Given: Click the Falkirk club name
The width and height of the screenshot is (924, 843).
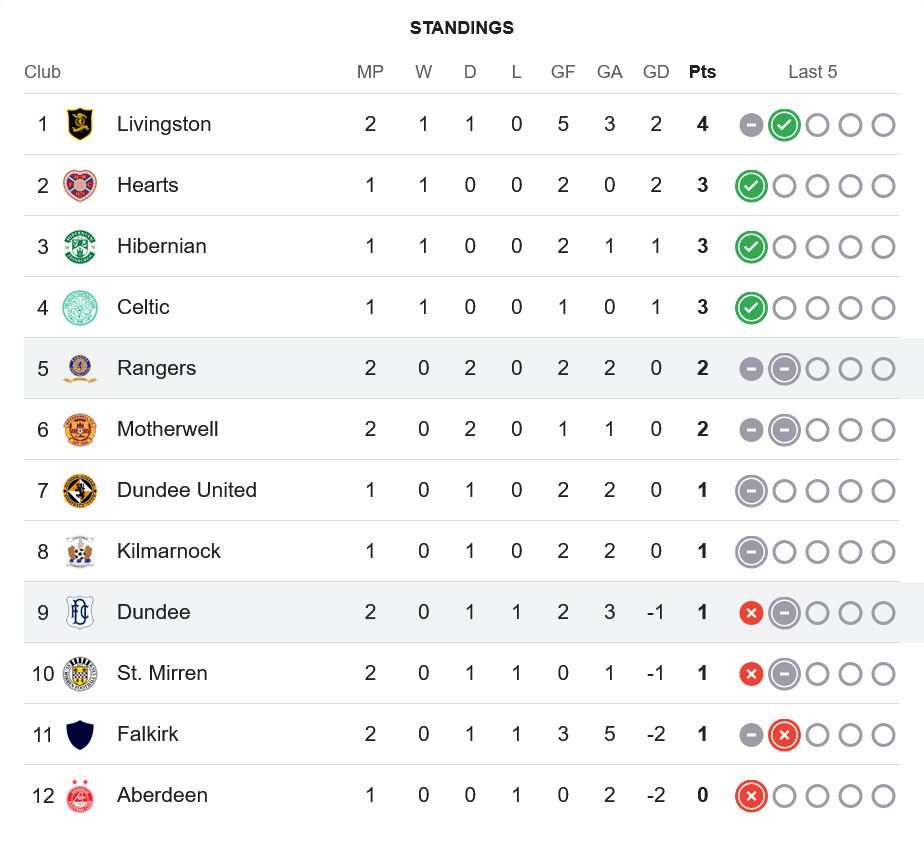Looking at the screenshot, I should point(148,734).
